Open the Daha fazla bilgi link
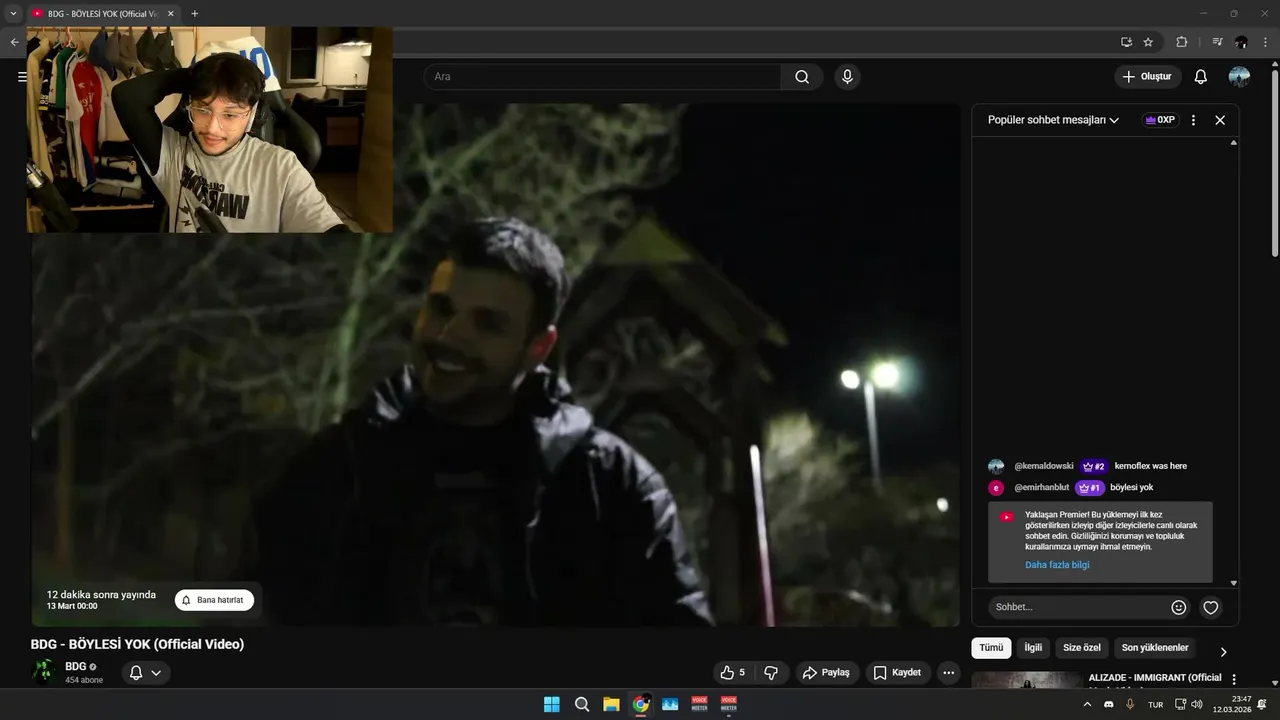1280x720 pixels. coord(1057,565)
